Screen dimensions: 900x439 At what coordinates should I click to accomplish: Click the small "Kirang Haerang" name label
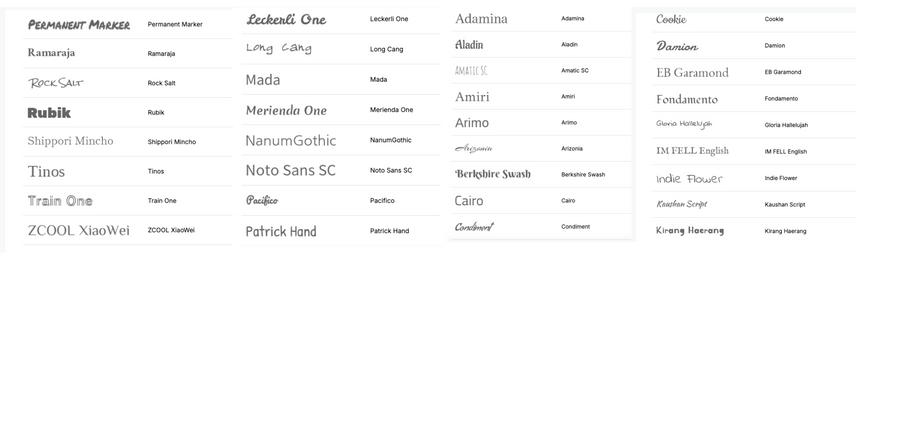click(785, 231)
